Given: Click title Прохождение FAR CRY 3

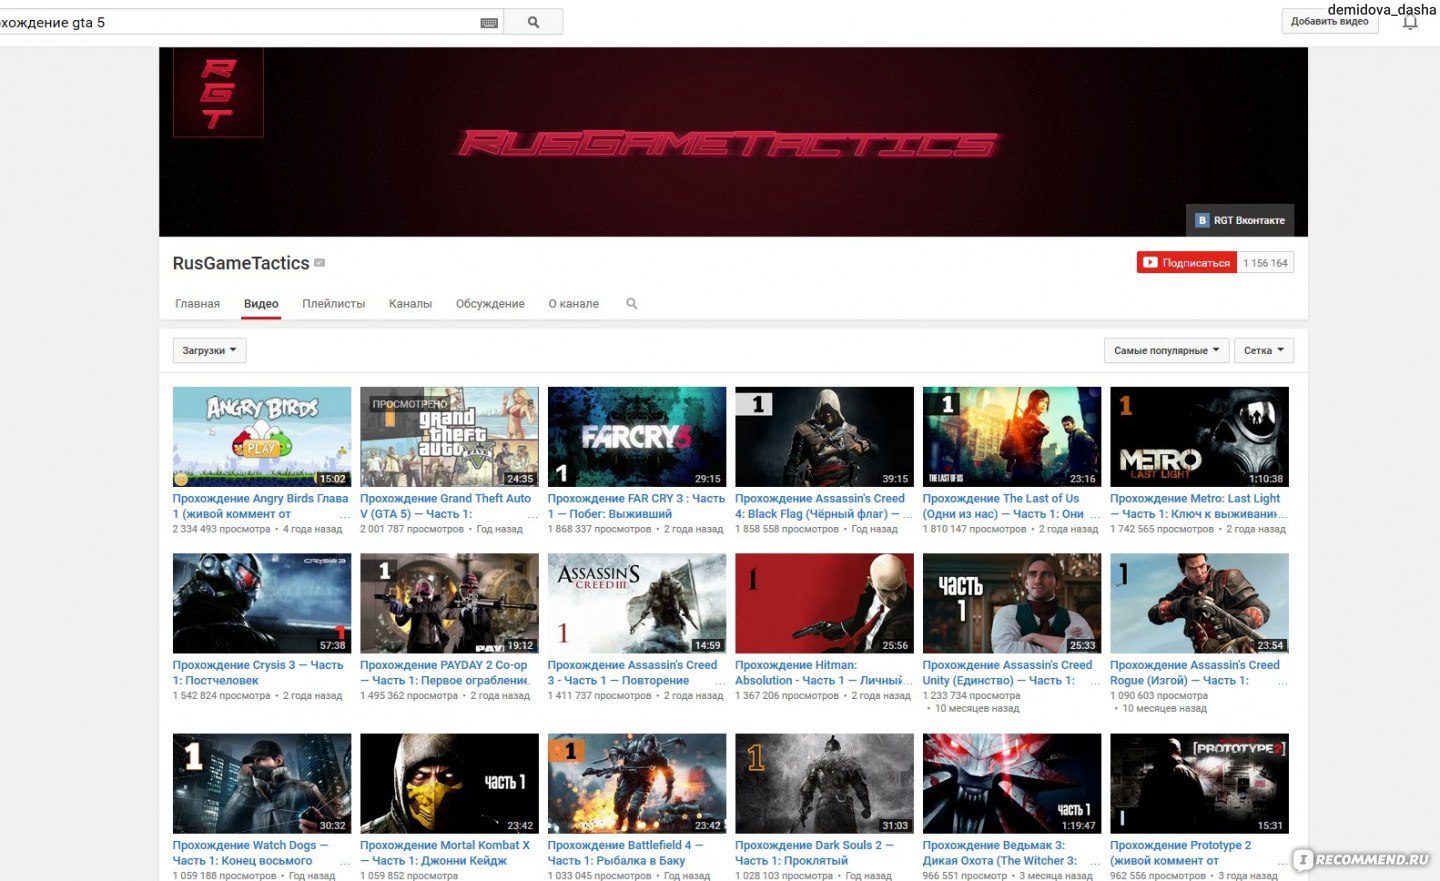Looking at the screenshot, I should tap(636, 506).
